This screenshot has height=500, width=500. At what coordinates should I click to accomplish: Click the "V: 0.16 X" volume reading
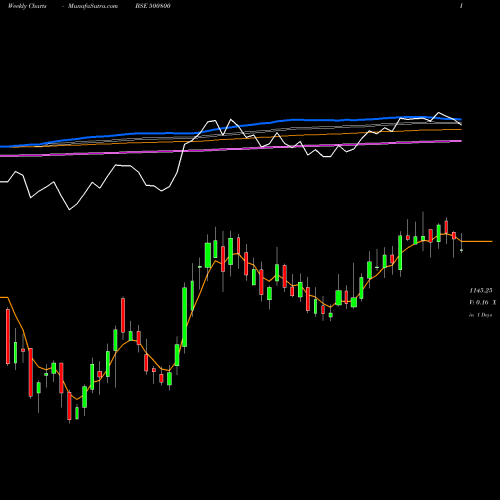click(x=482, y=303)
